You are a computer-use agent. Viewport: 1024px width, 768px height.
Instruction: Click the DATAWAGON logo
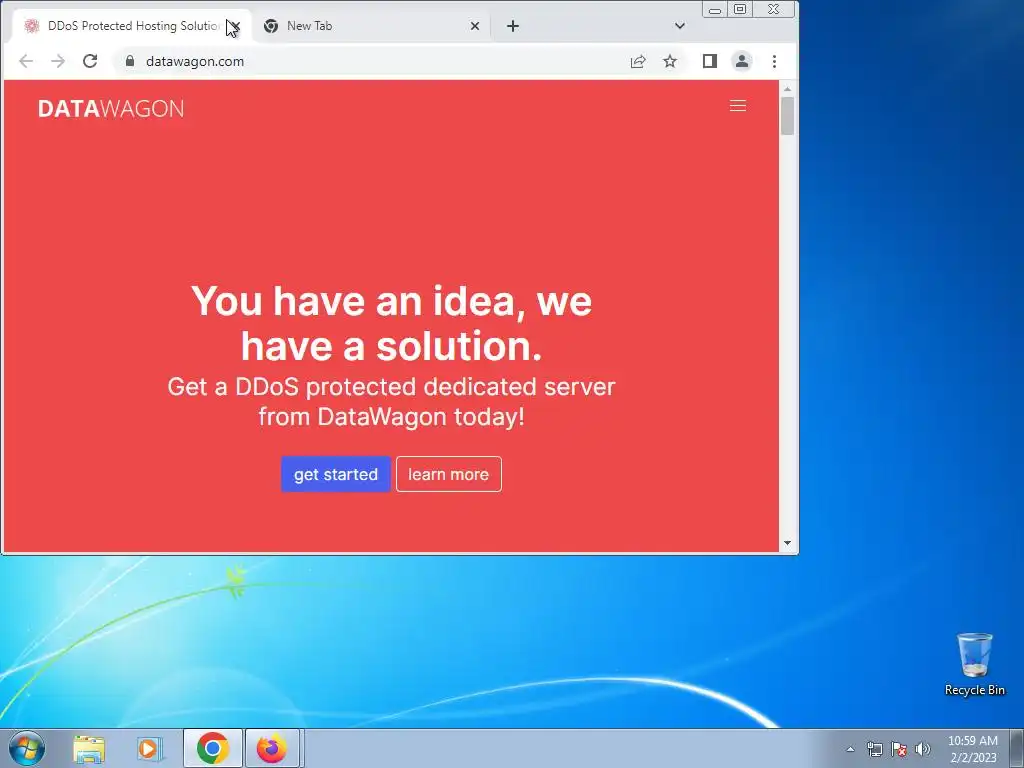[x=111, y=108]
